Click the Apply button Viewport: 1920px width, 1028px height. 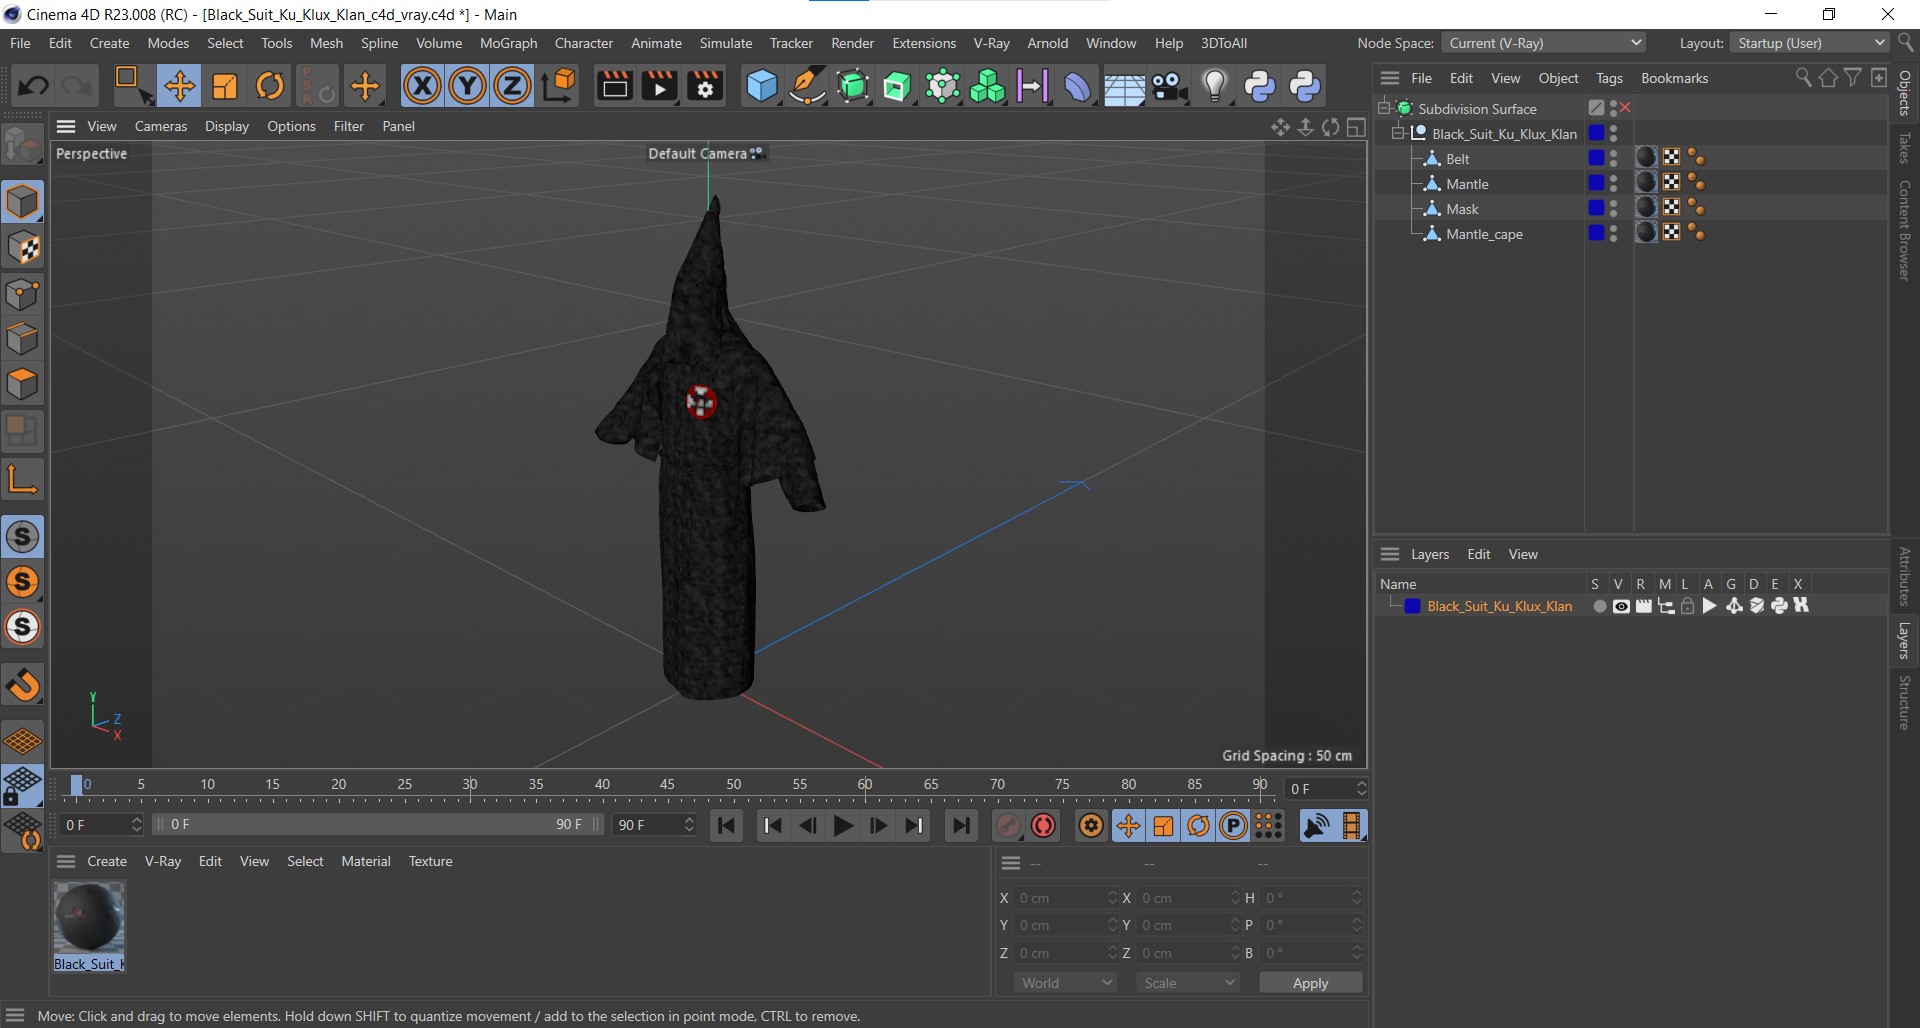point(1310,983)
